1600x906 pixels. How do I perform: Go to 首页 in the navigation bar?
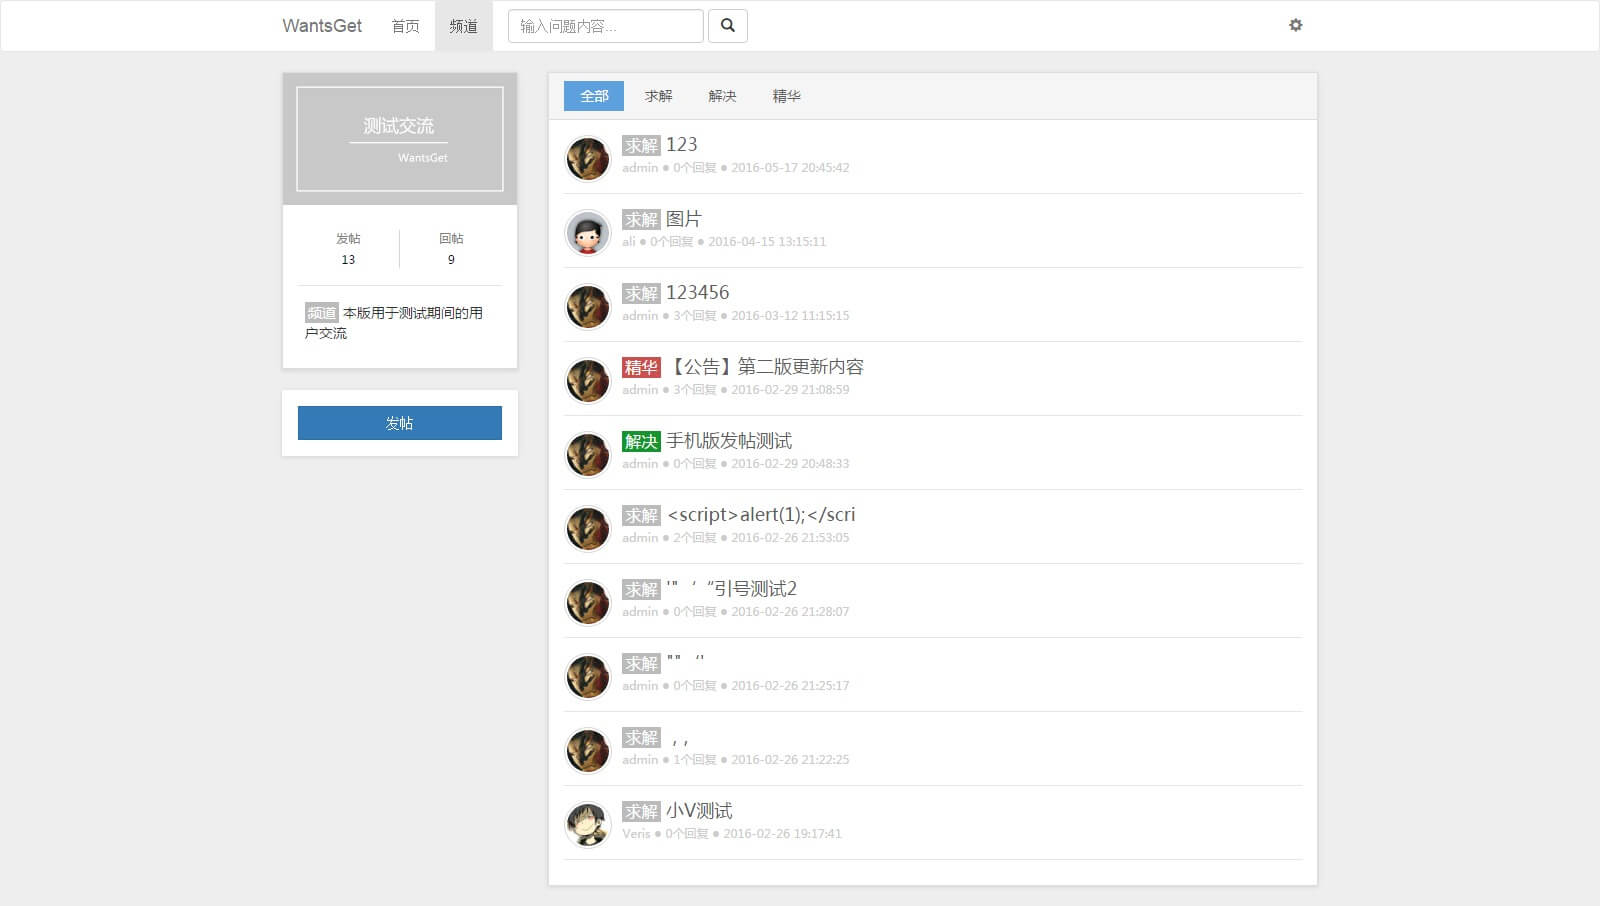point(405,26)
